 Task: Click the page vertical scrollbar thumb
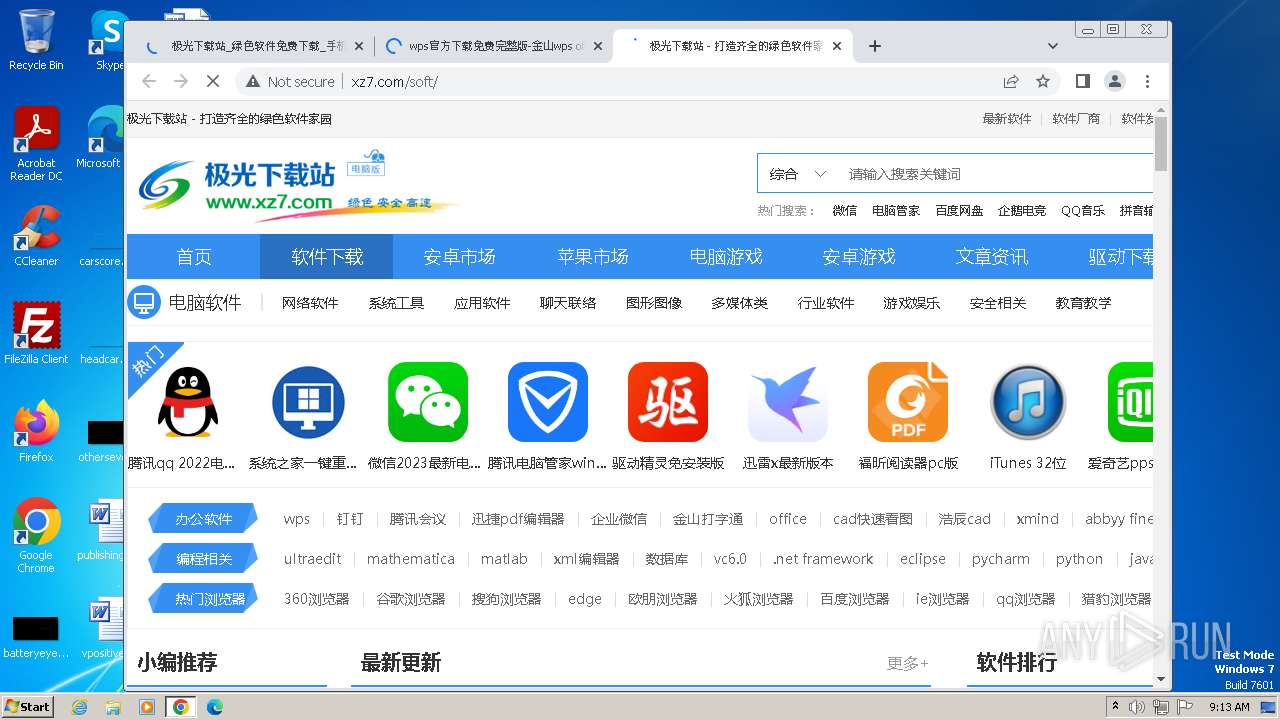(1161, 142)
